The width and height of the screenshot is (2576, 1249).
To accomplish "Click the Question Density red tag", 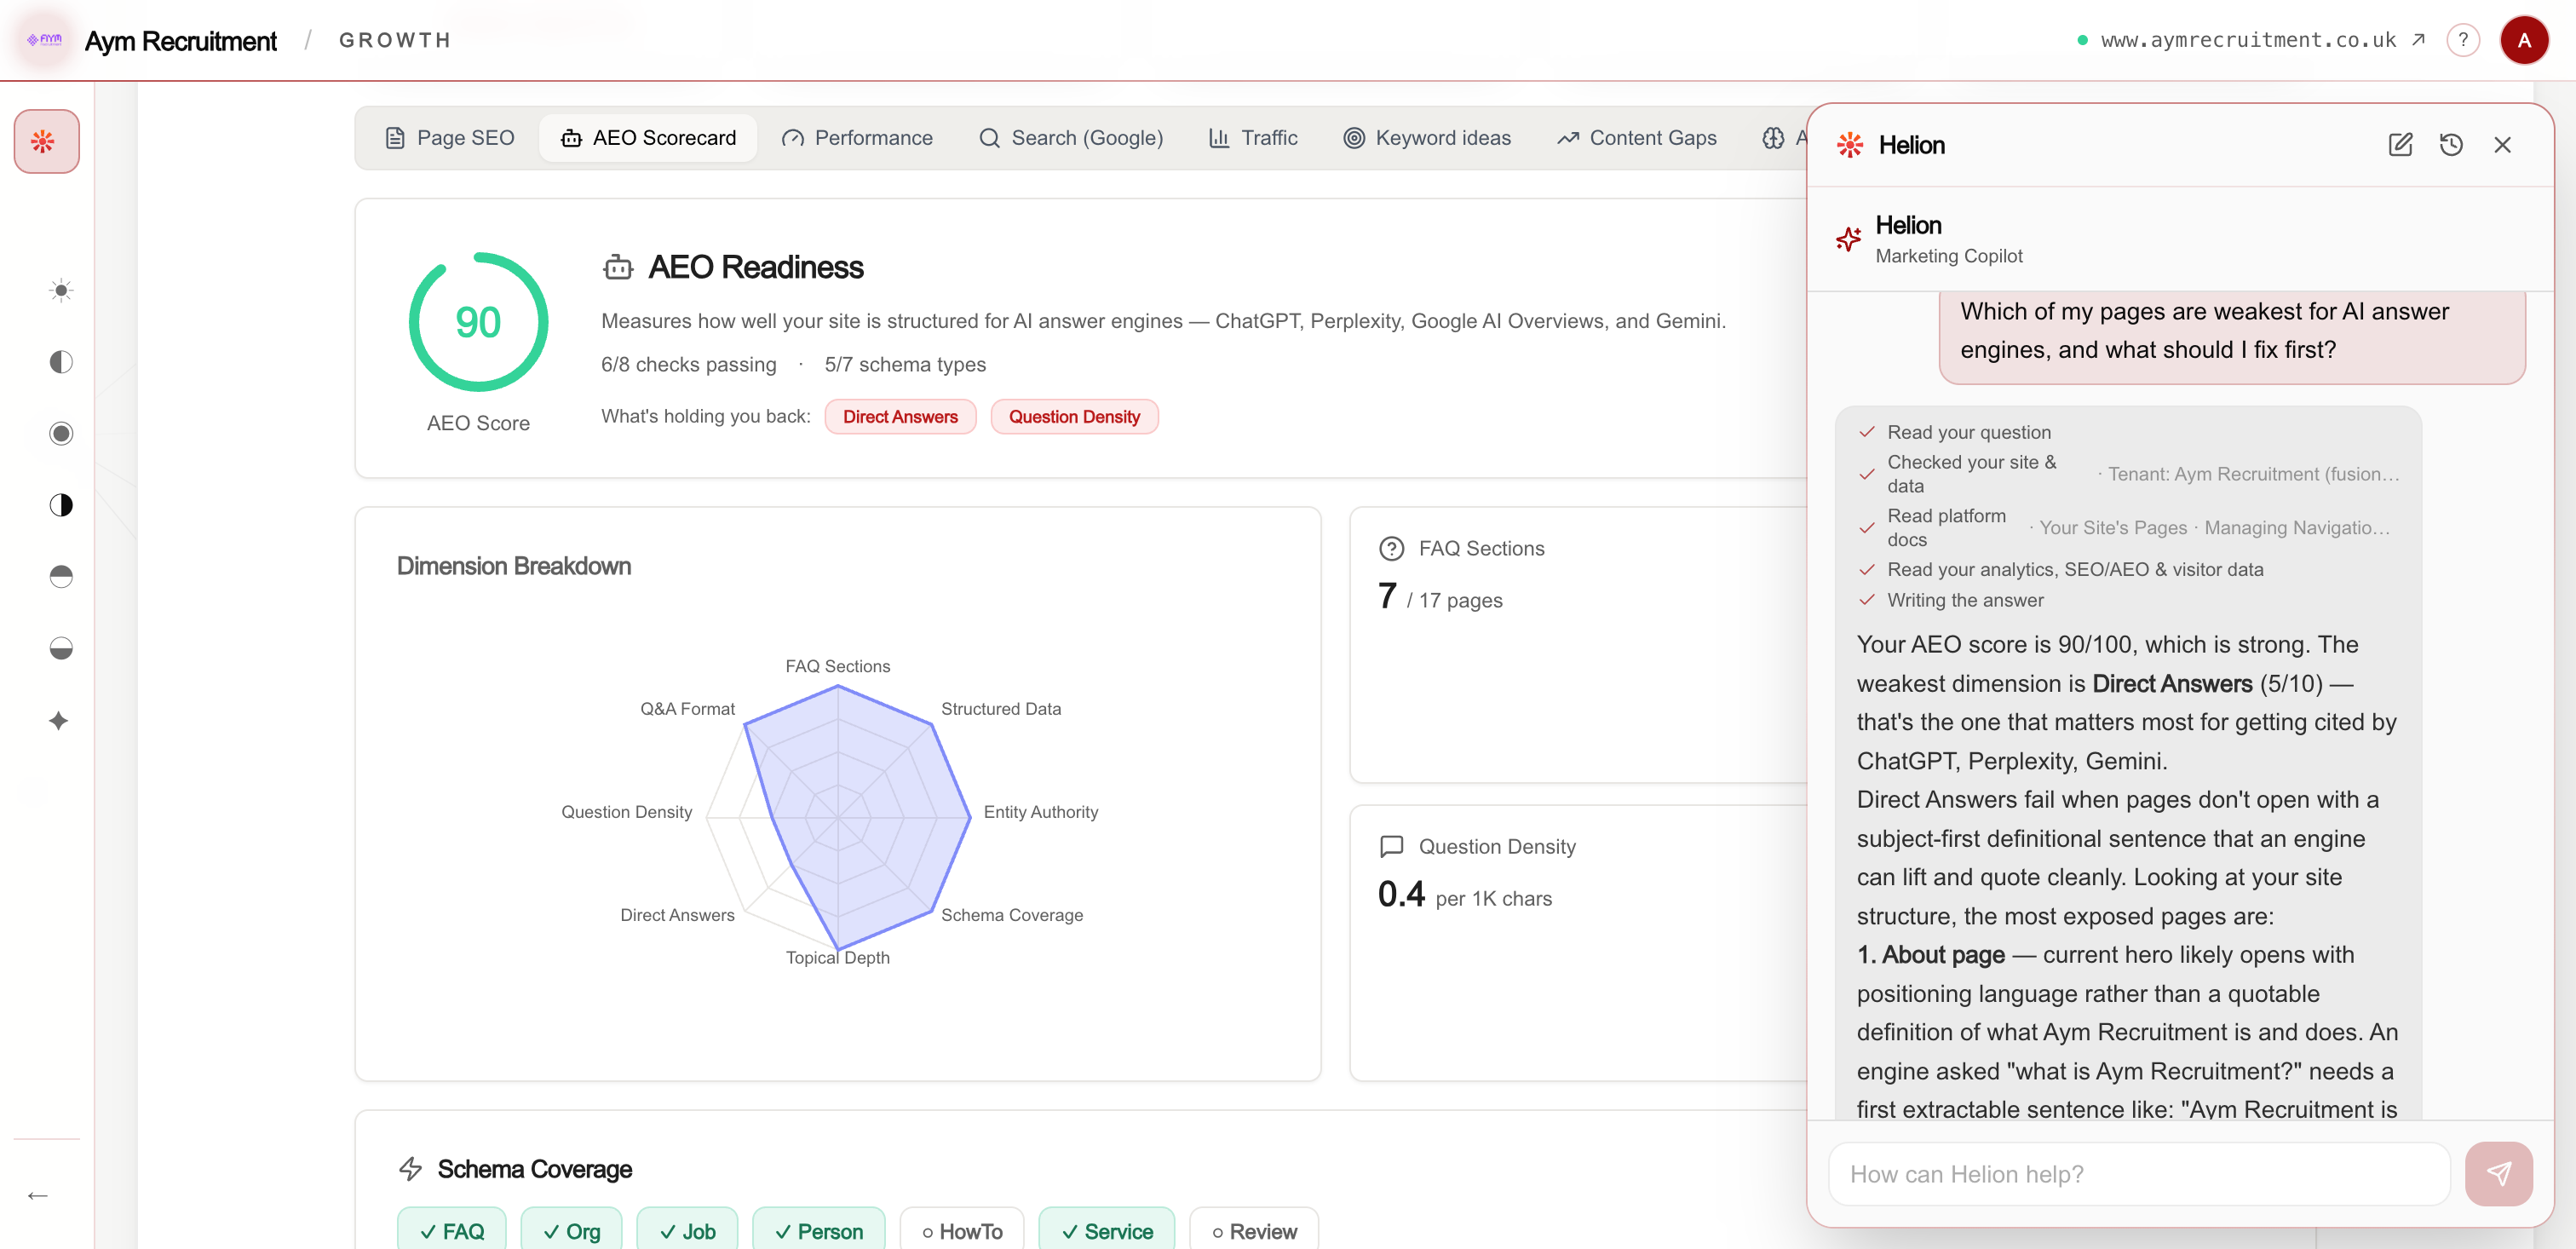I will (x=1074, y=417).
